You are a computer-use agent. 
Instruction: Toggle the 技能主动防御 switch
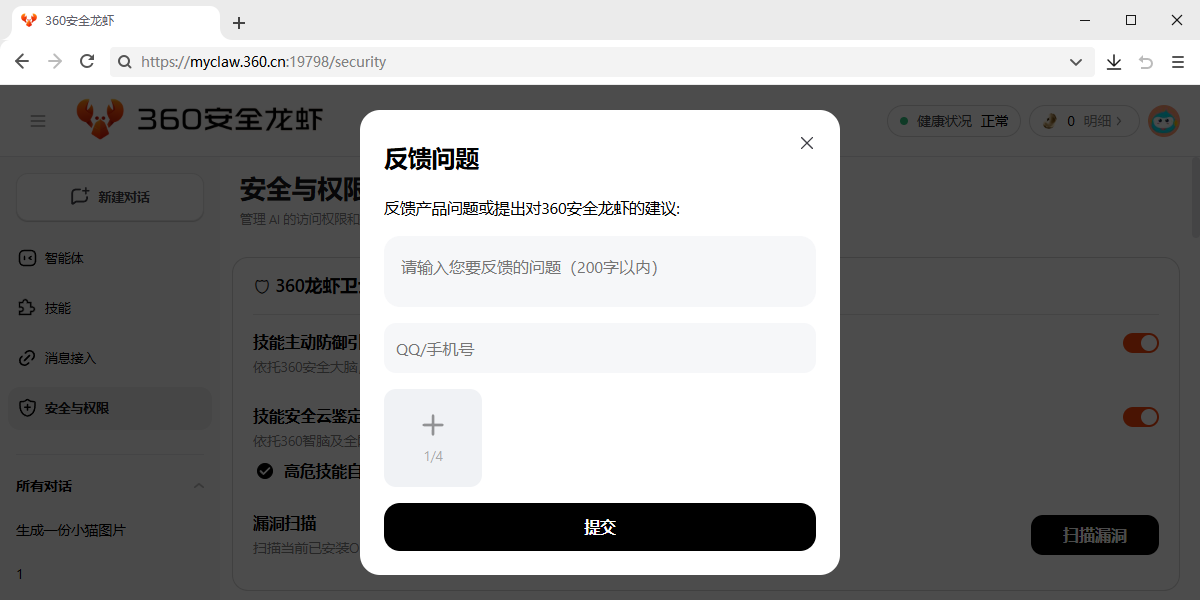(x=1140, y=343)
